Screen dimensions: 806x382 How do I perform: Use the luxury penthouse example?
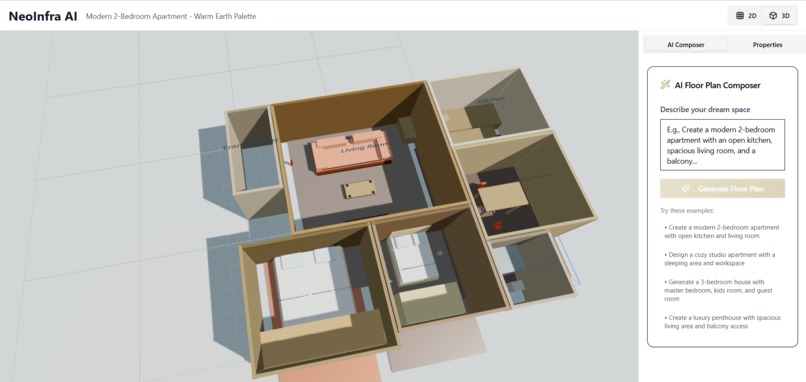[722, 322]
